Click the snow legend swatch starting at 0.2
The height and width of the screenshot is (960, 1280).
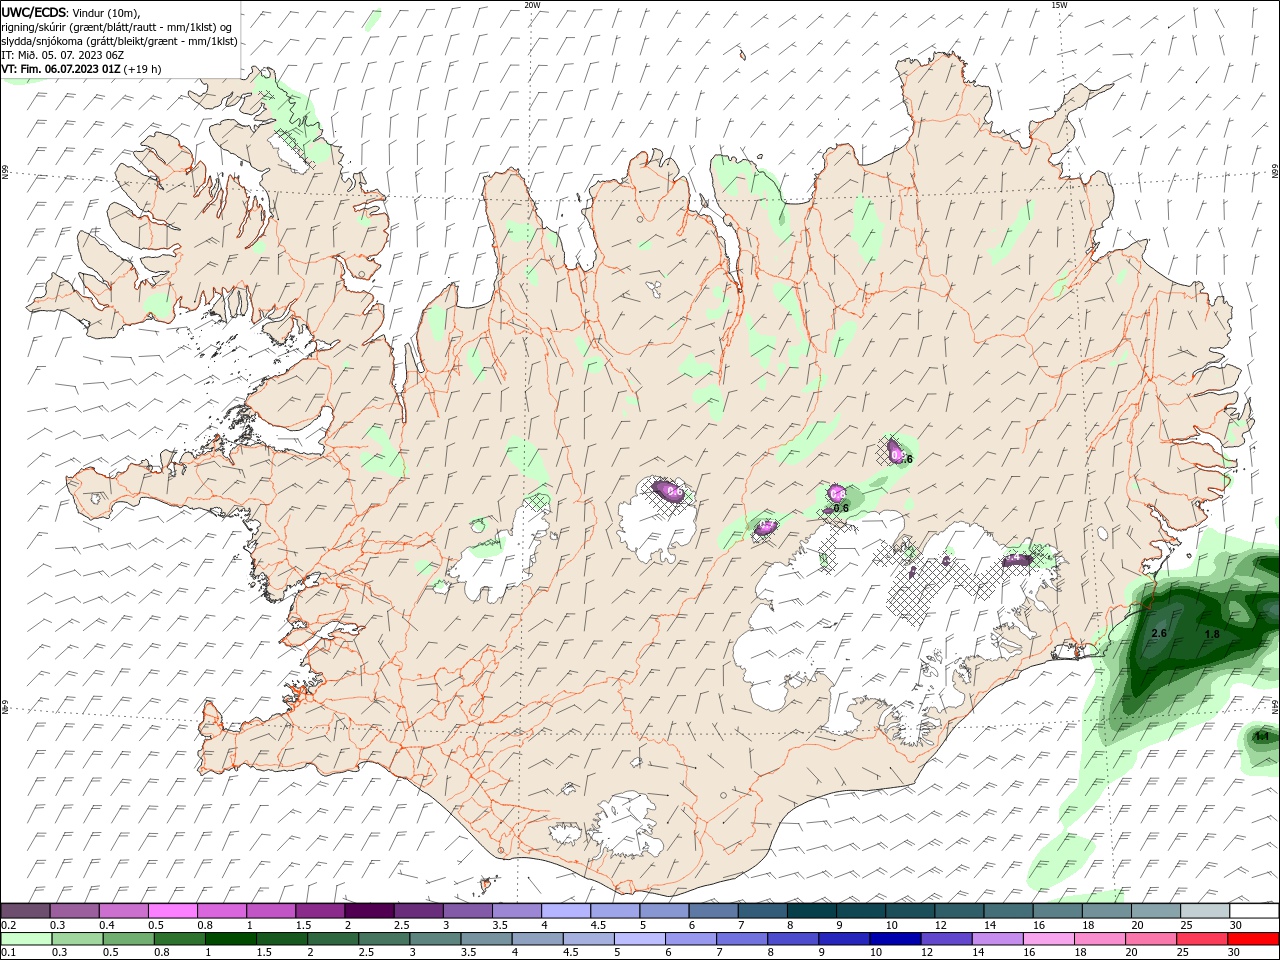(x=25, y=911)
